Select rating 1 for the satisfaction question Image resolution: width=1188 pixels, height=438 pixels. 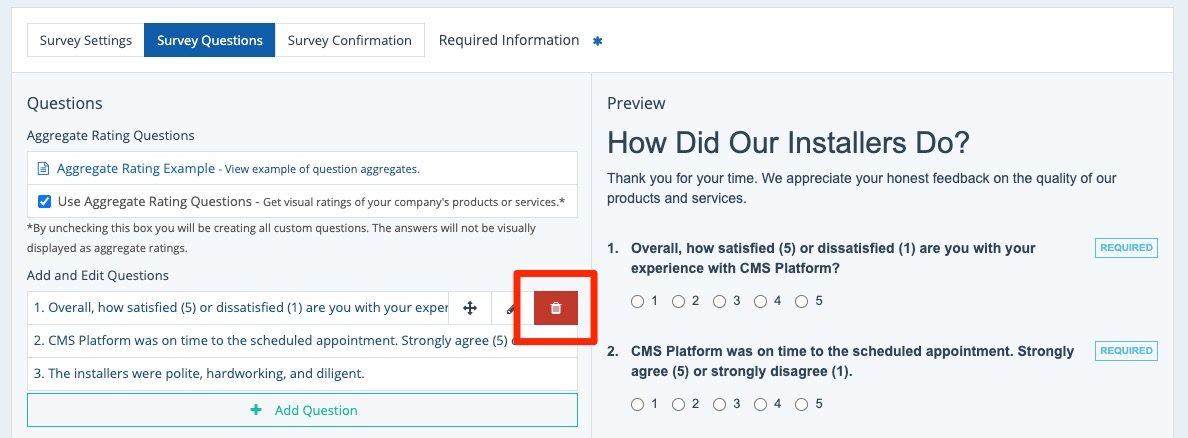638,301
